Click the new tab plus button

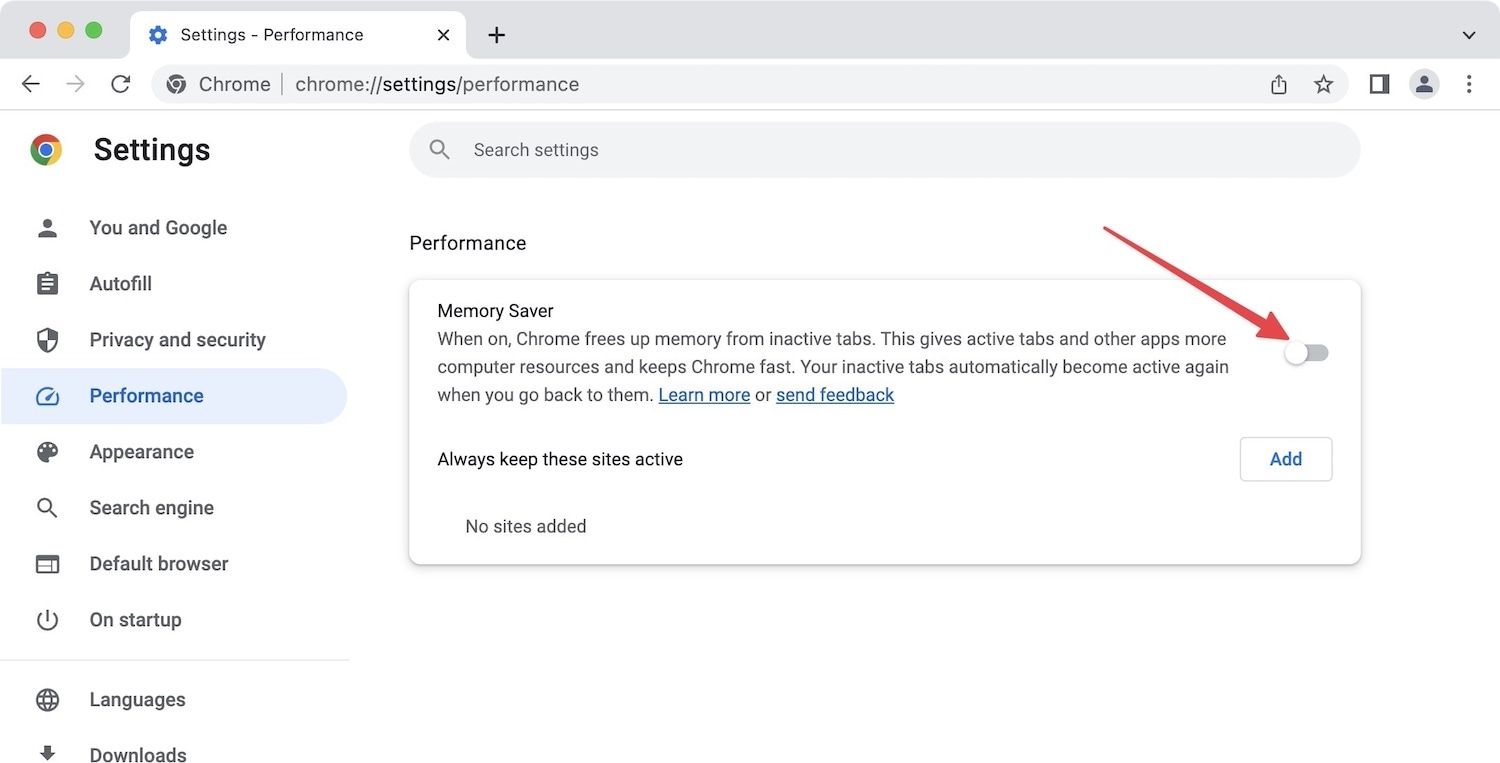pos(496,35)
